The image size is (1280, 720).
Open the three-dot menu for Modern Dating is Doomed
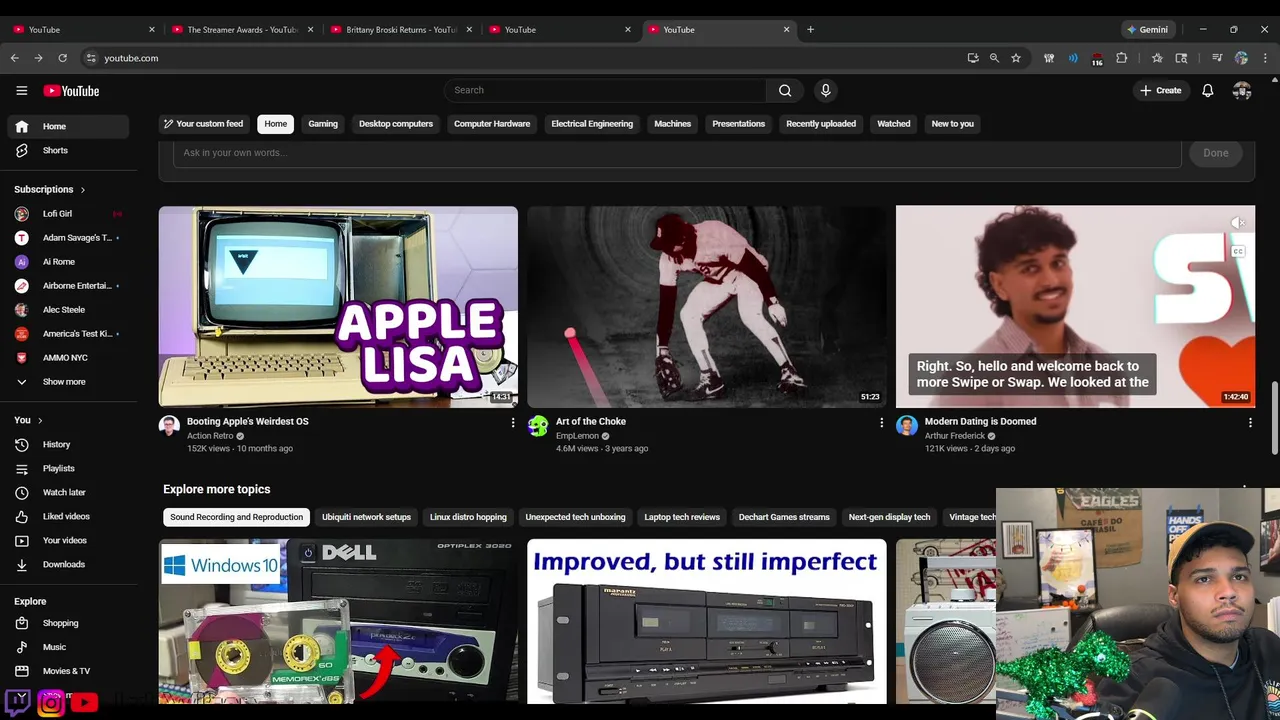click(x=1250, y=423)
